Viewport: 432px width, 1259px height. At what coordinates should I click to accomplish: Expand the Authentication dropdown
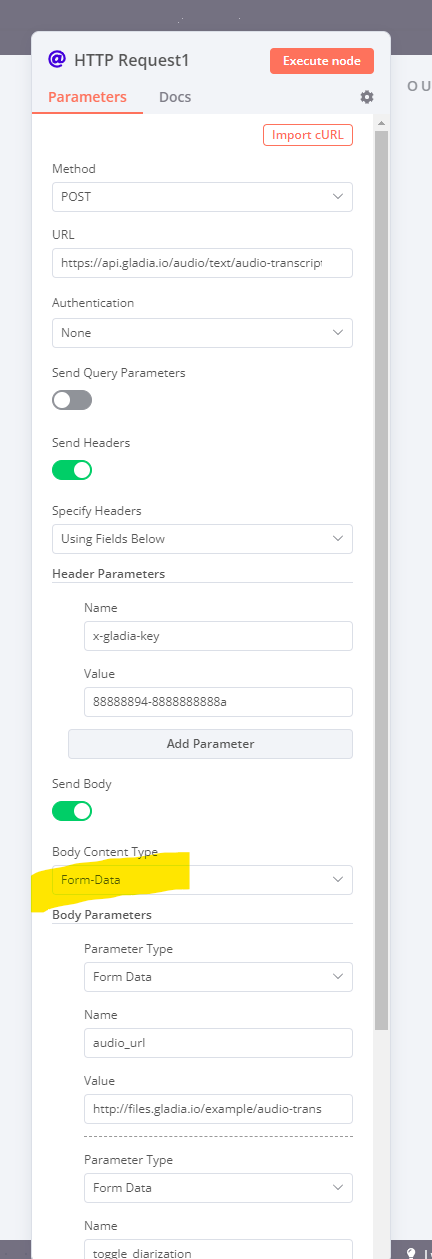tap(202, 333)
